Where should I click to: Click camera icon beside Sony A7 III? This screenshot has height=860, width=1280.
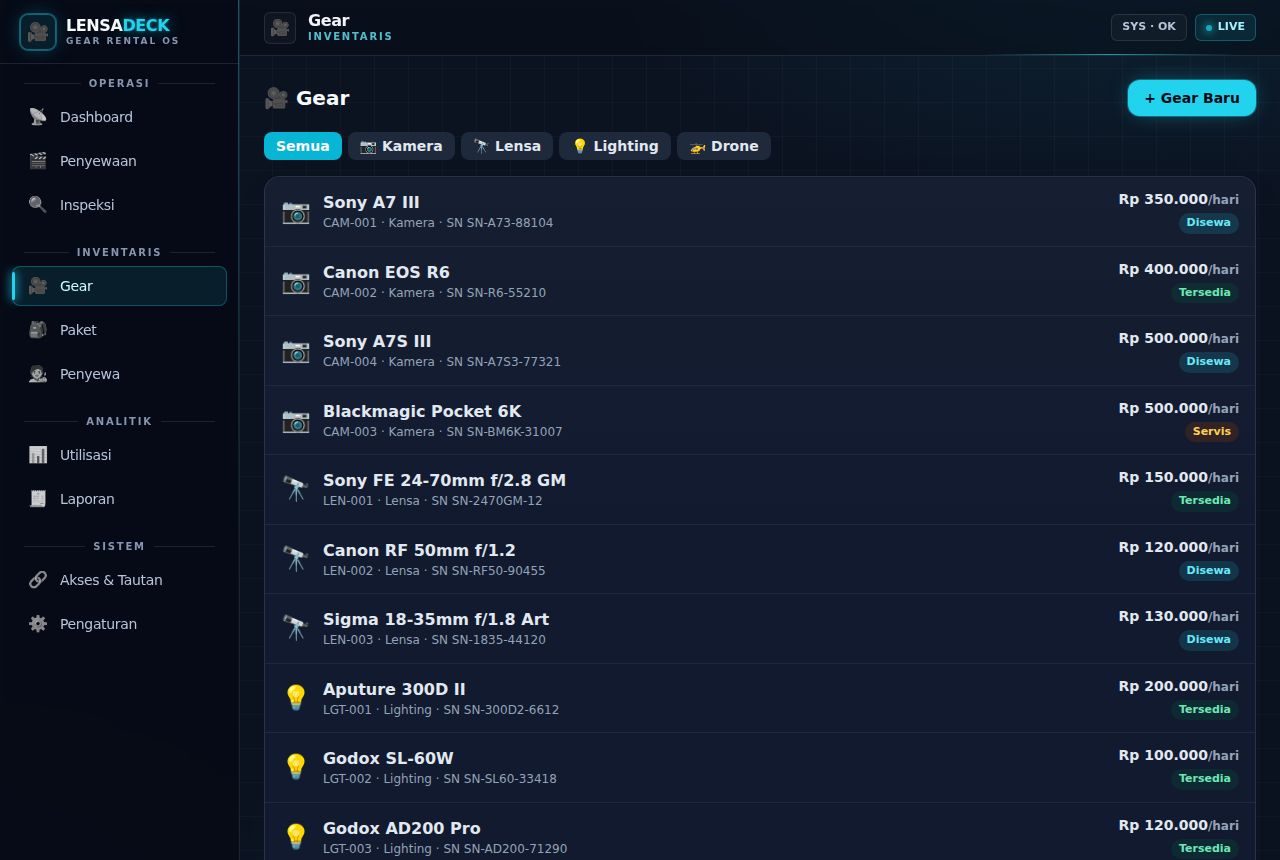click(x=295, y=212)
